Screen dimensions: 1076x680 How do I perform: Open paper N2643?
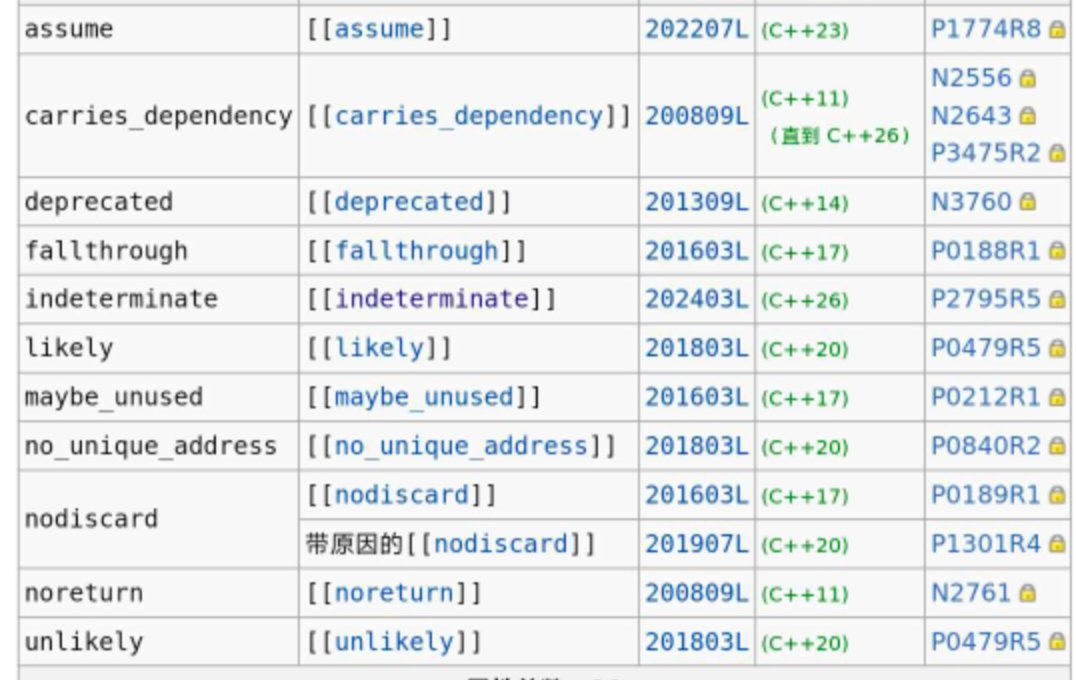(x=971, y=115)
